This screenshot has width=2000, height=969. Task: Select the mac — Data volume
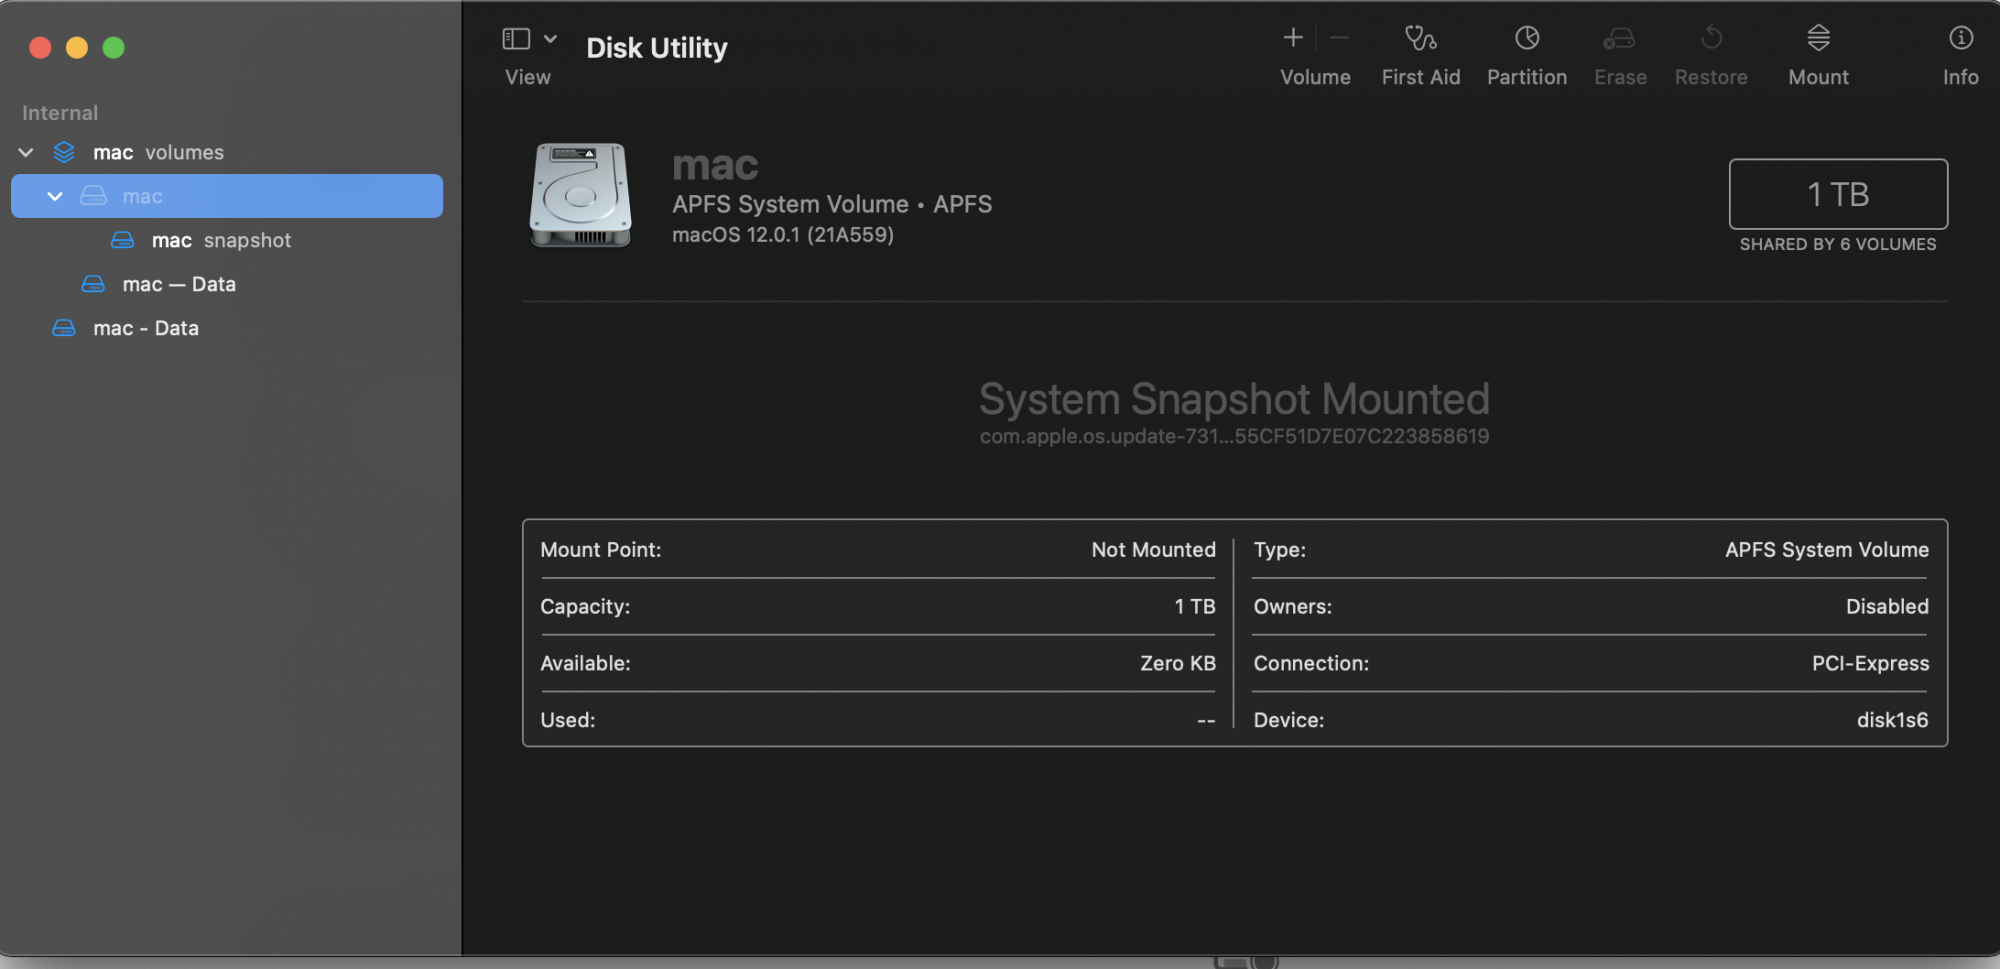coord(227,284)
